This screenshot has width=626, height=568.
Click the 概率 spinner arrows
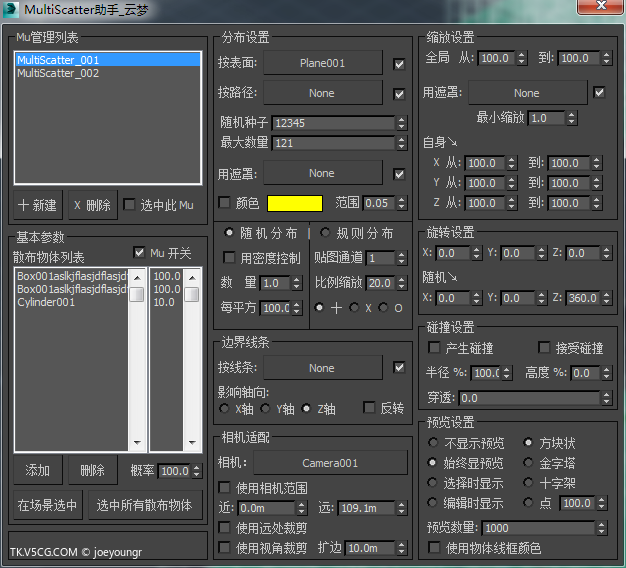coord(196,471)
